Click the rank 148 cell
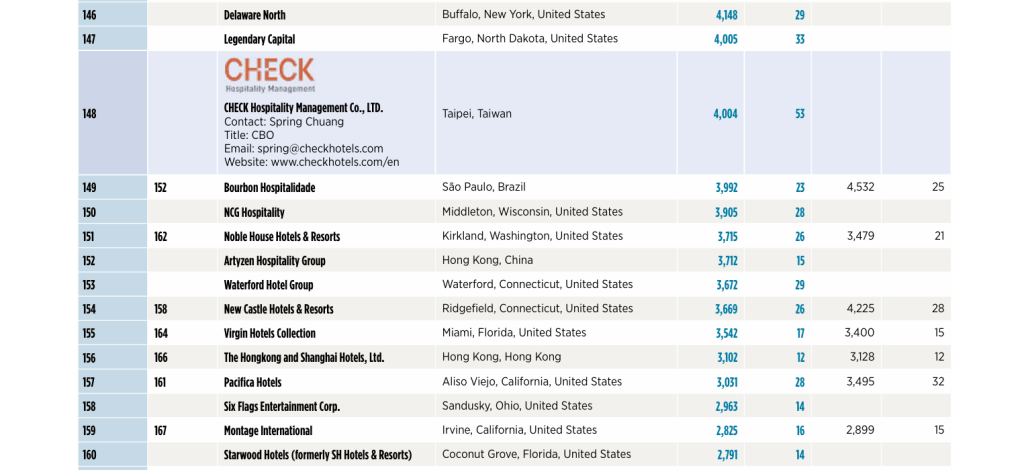 (x=90, y=114)
